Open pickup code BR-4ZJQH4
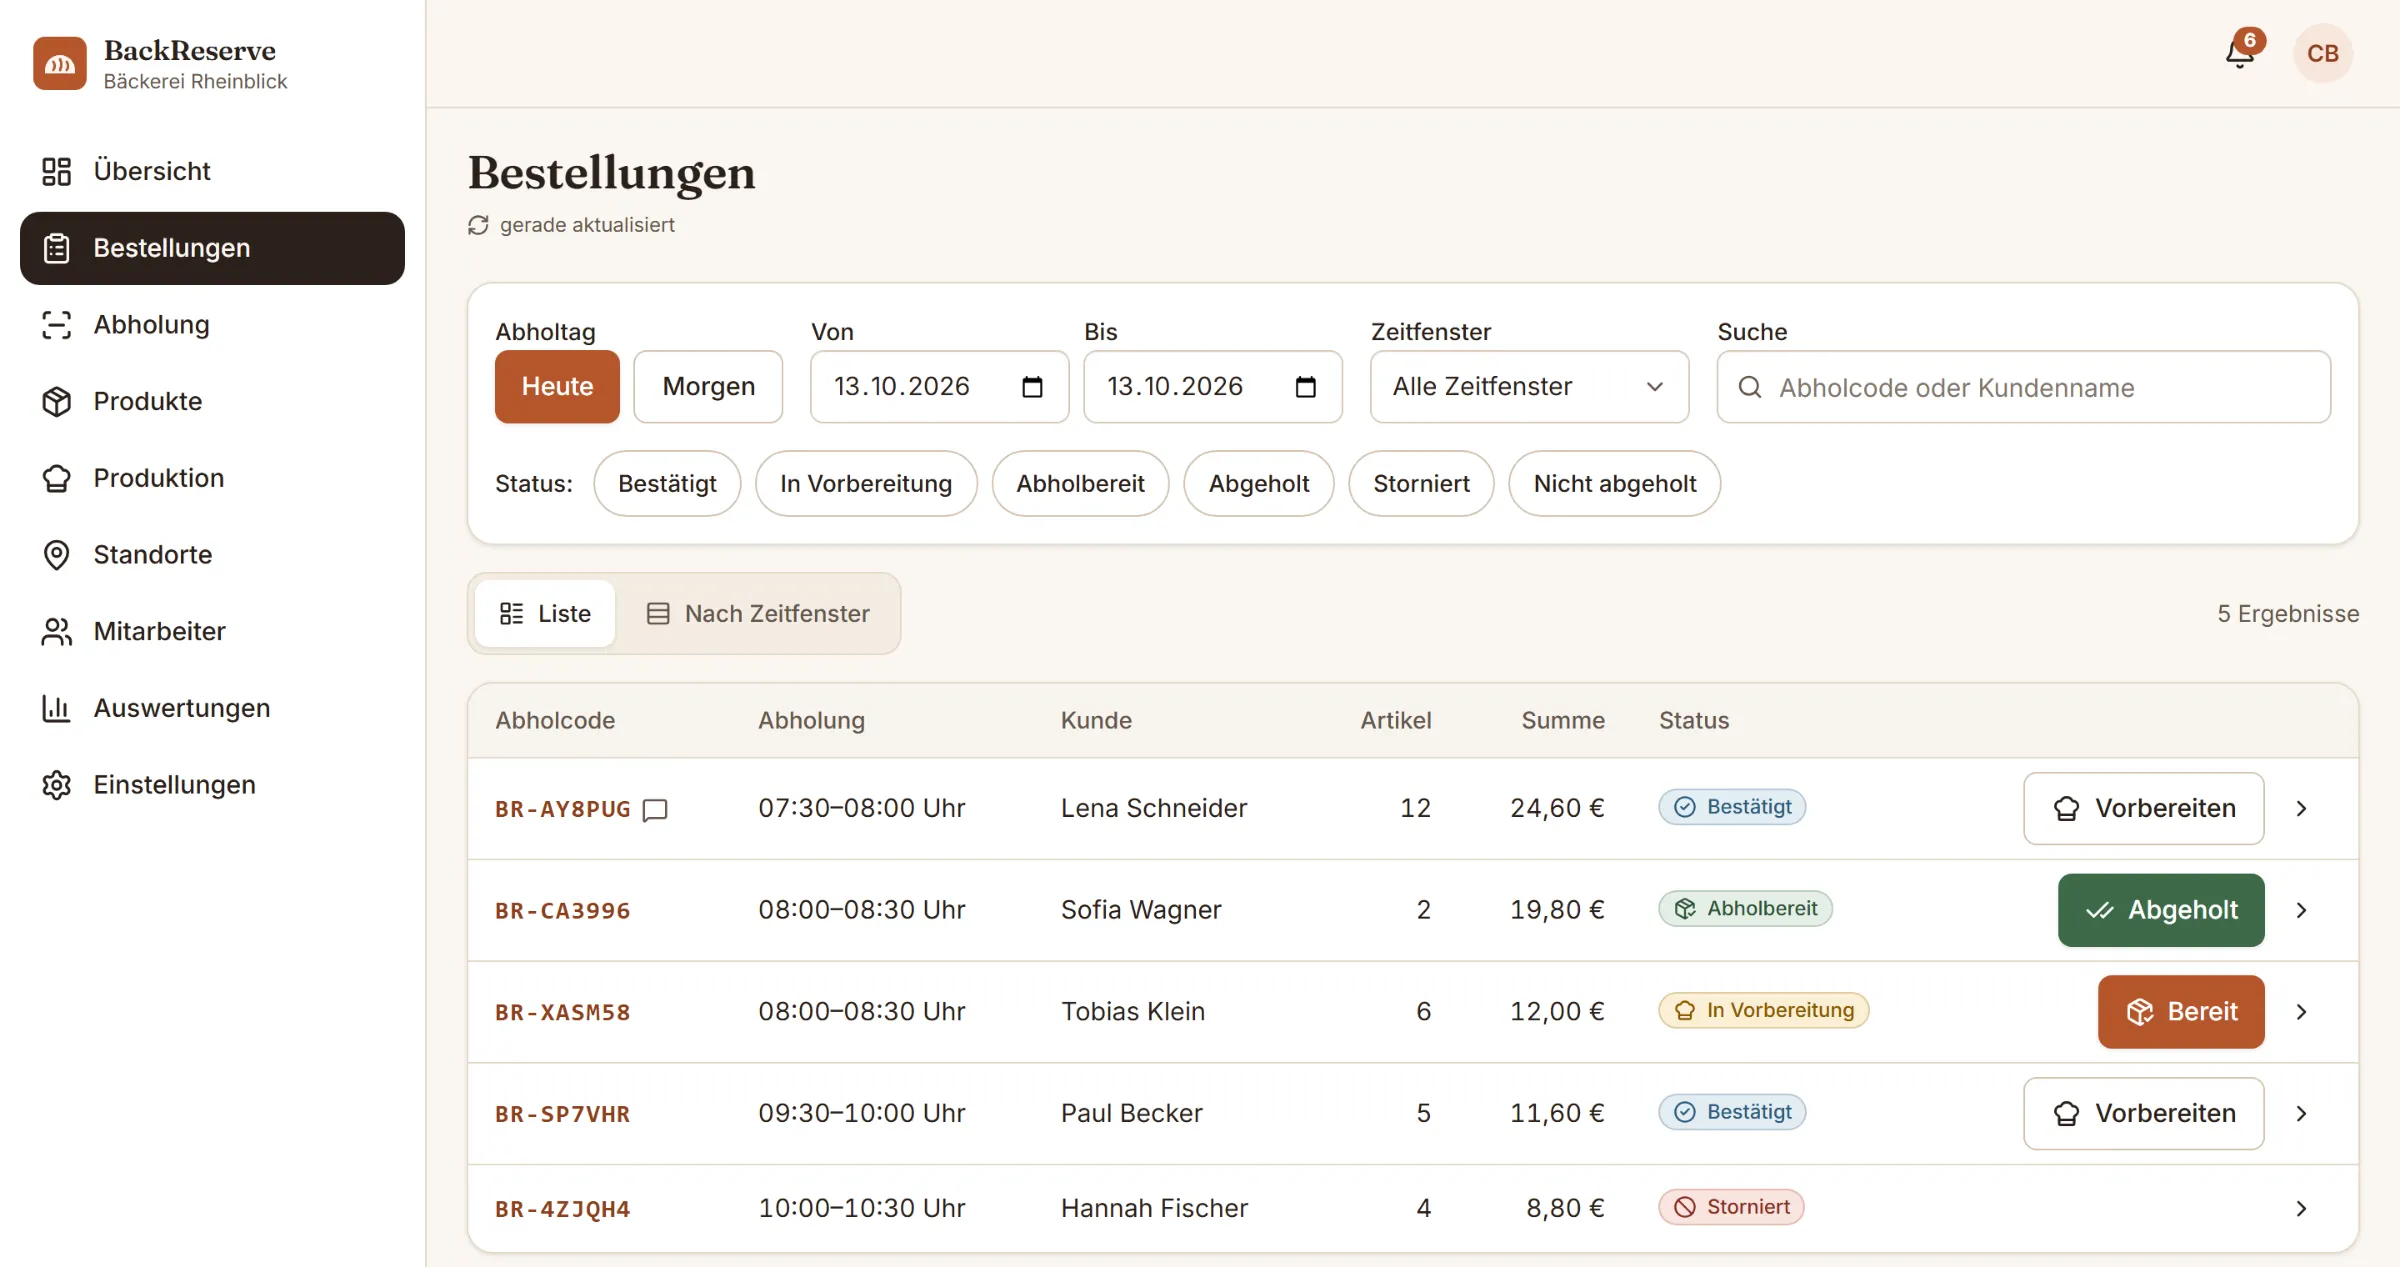 (x=562, y=1210)
